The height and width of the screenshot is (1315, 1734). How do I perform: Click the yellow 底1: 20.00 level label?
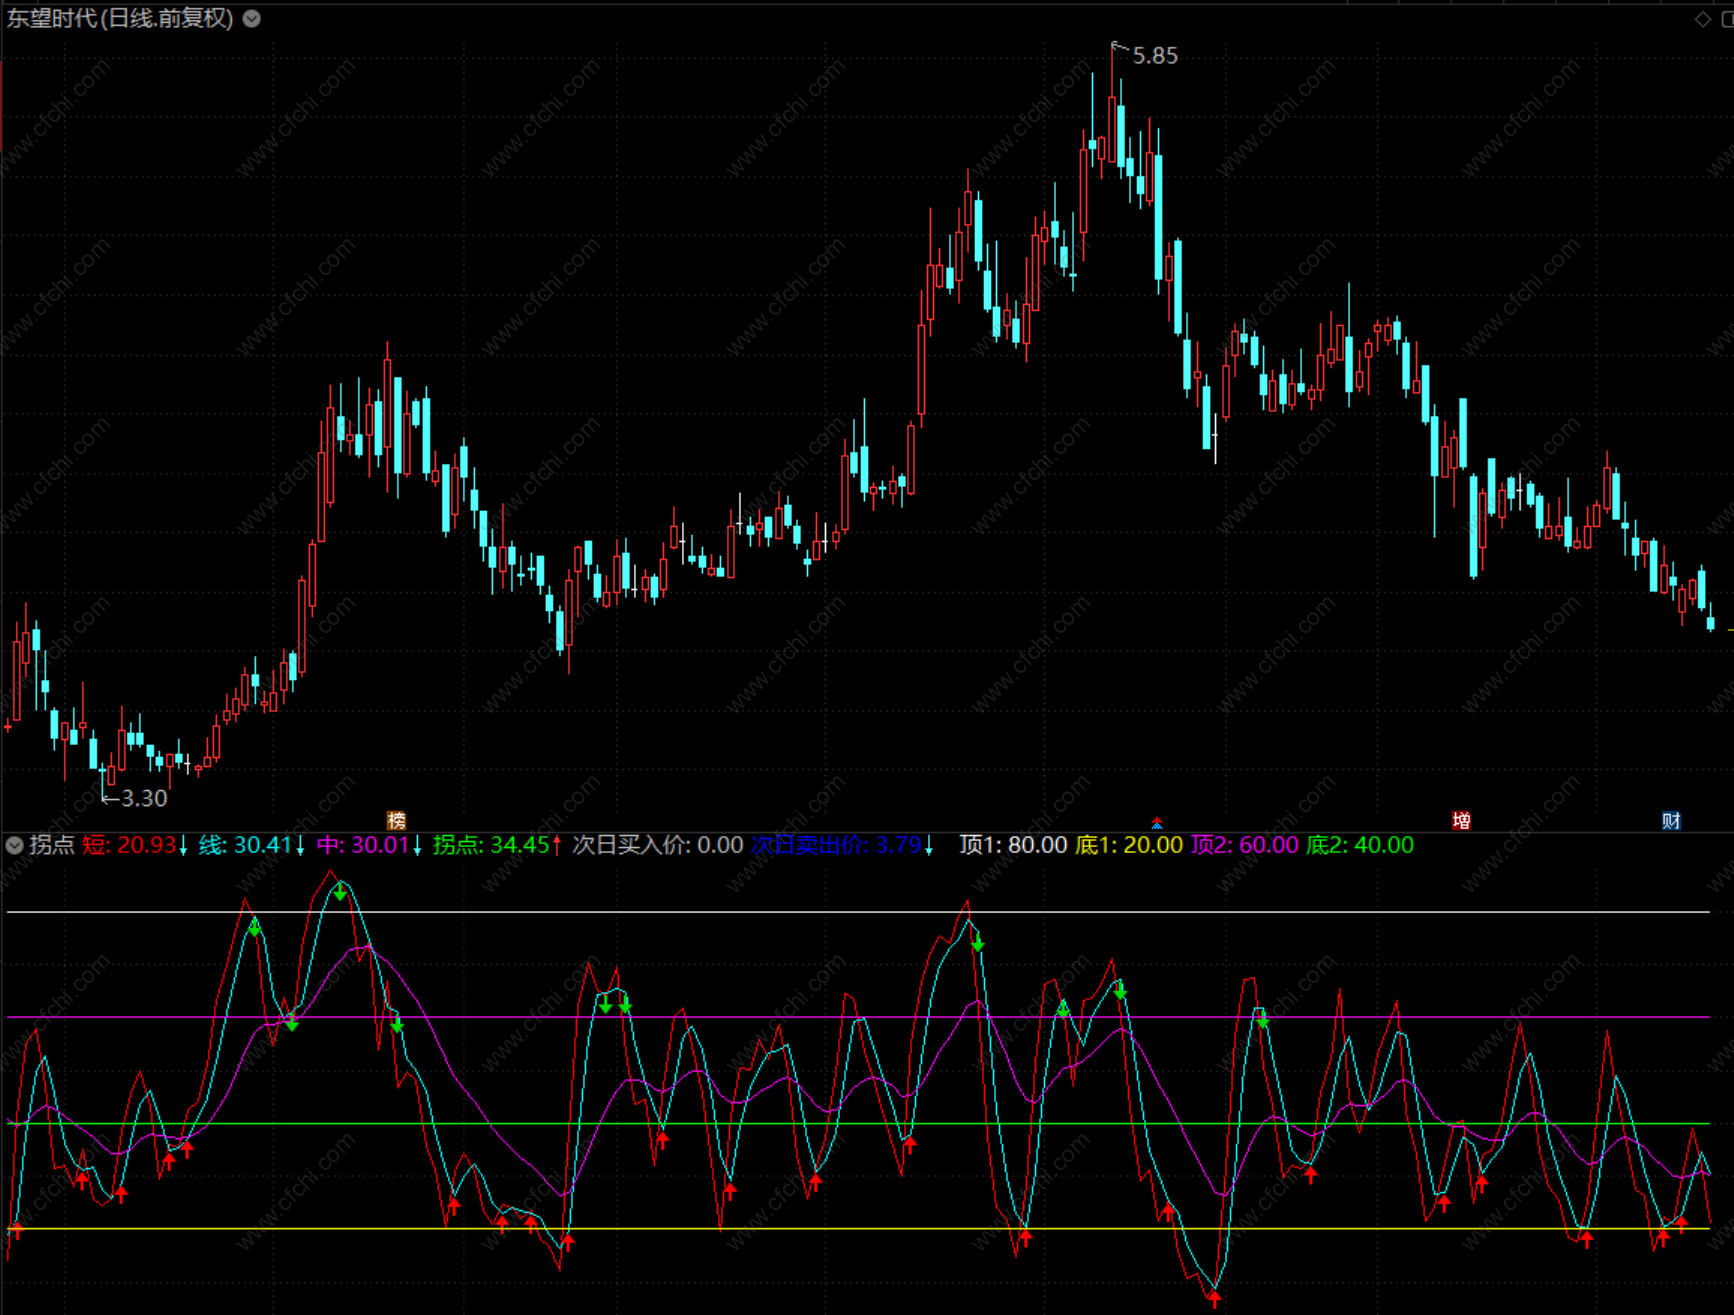[1129, 845]
